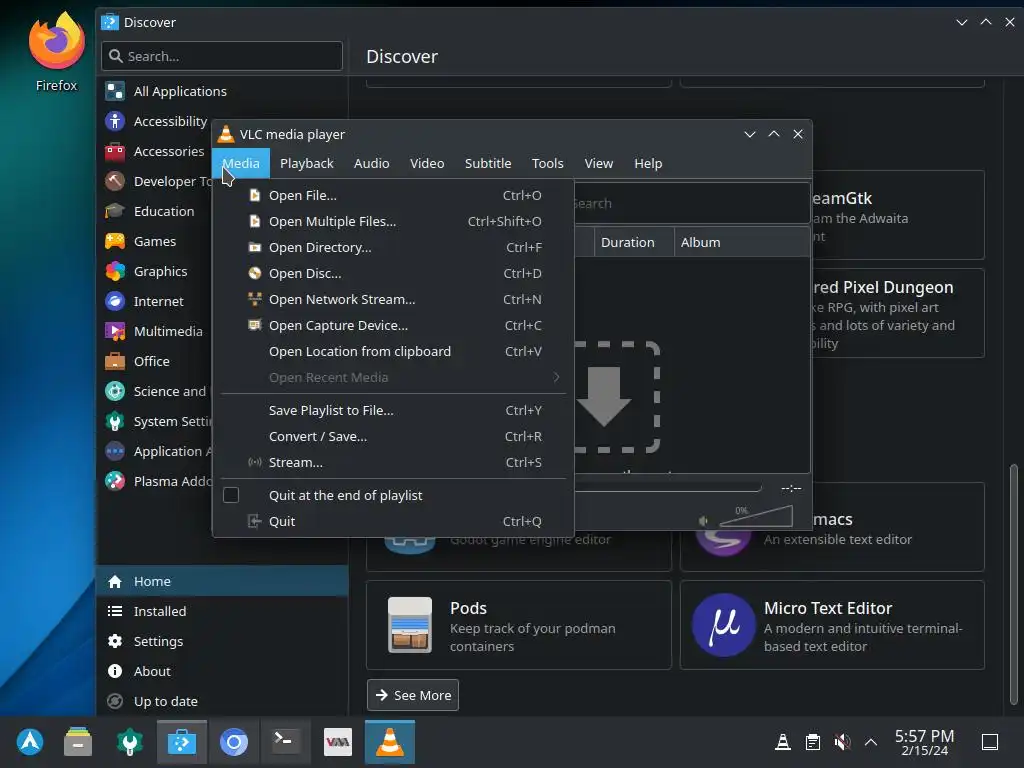Choose Quit from the Media menu
1024x768 pixels.
[x=394, y=521]
